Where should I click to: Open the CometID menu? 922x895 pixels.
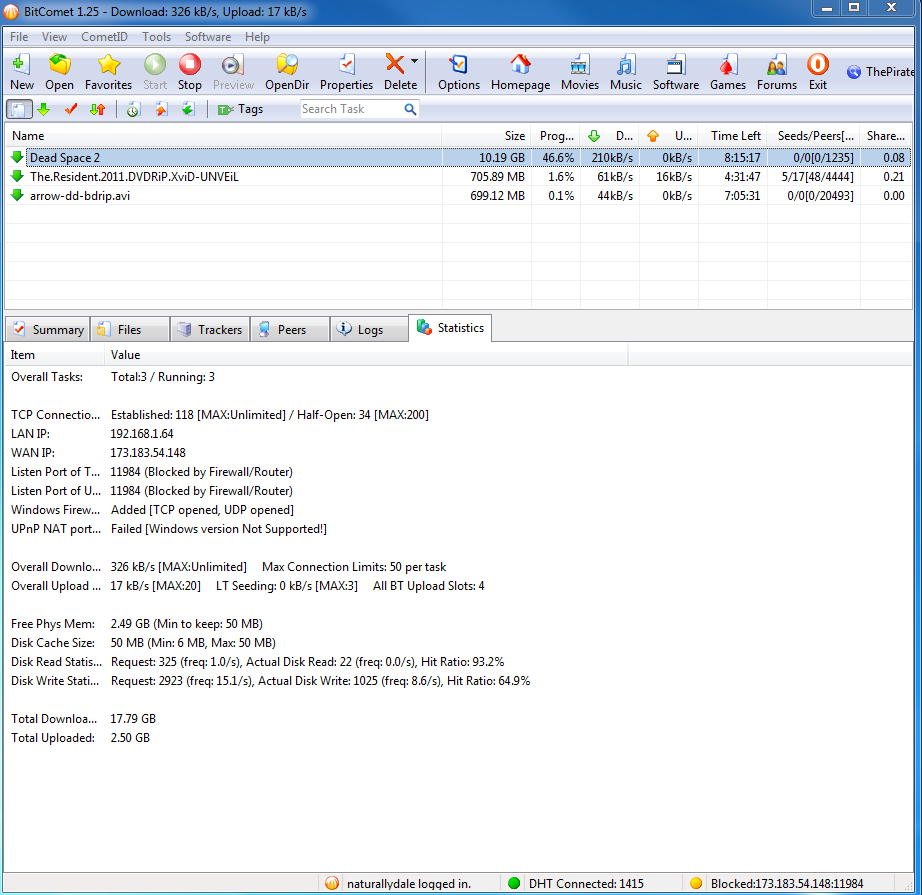[104, 36]
